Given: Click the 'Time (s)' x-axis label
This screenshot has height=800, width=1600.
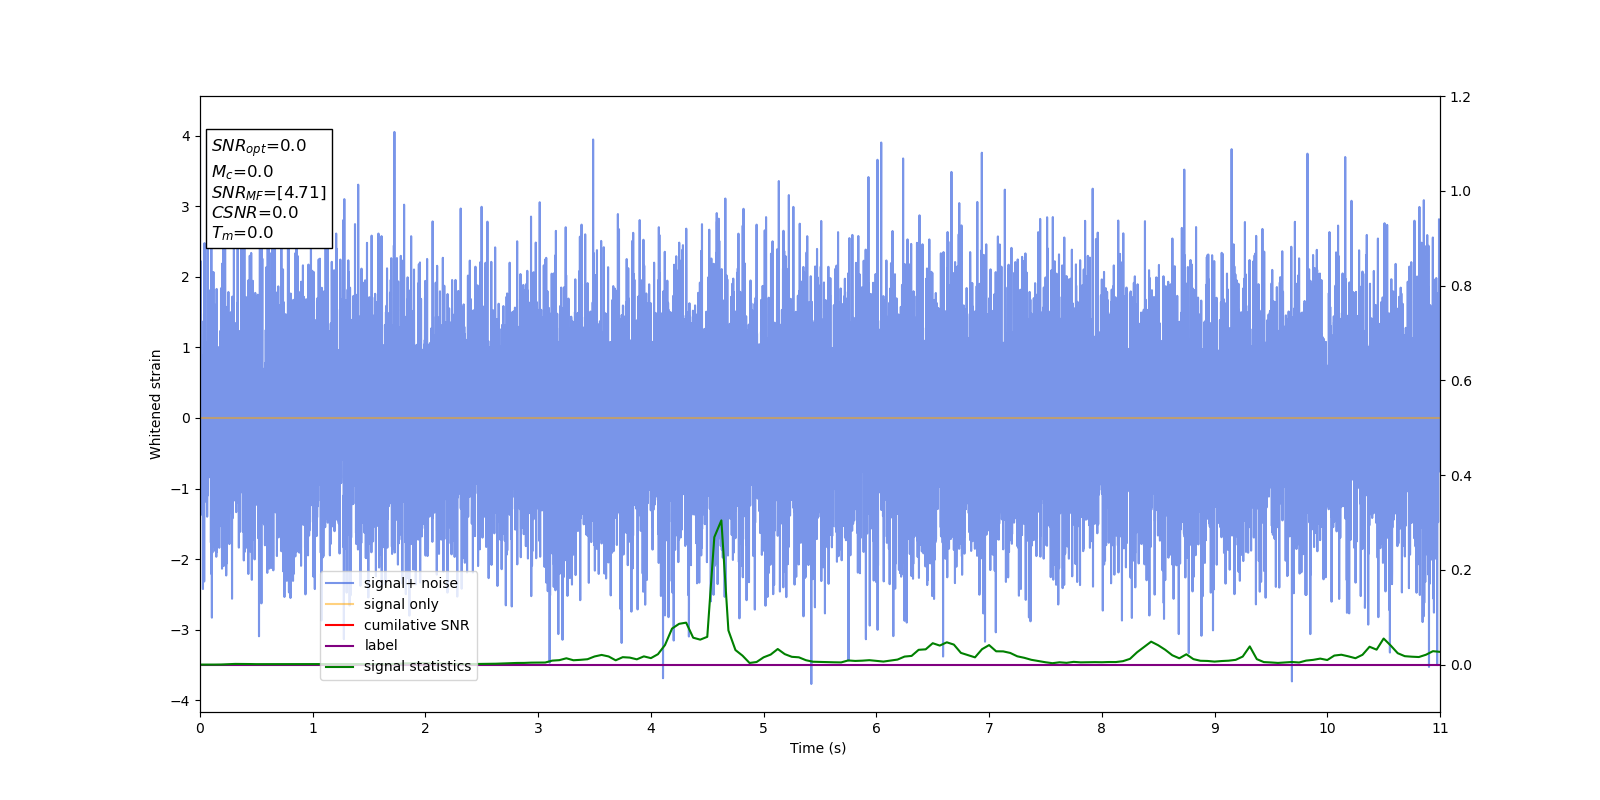Looking at the screenshot, I should (818, 748).
